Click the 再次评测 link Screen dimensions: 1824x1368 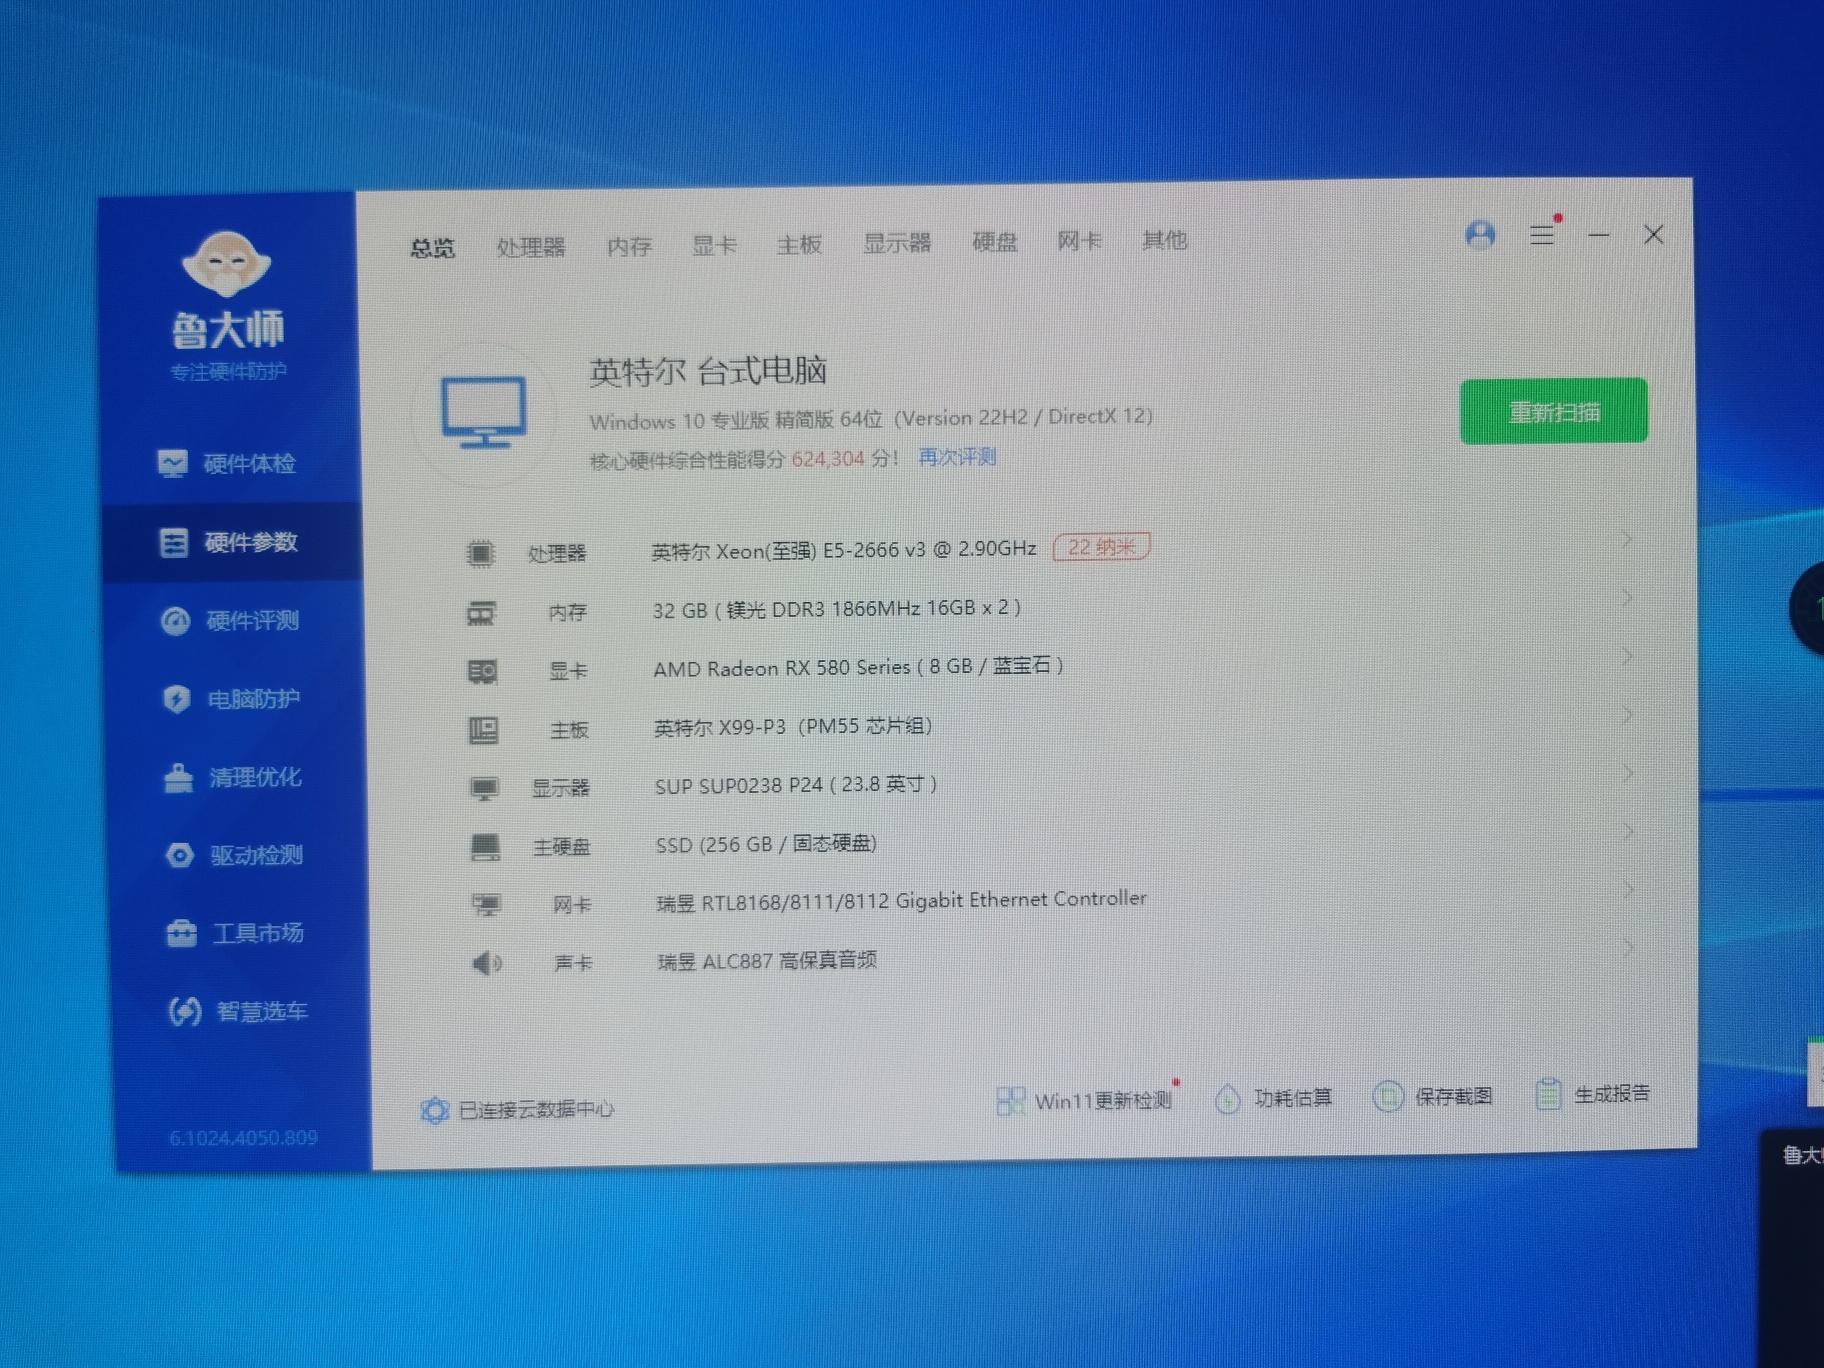(957, 457)
